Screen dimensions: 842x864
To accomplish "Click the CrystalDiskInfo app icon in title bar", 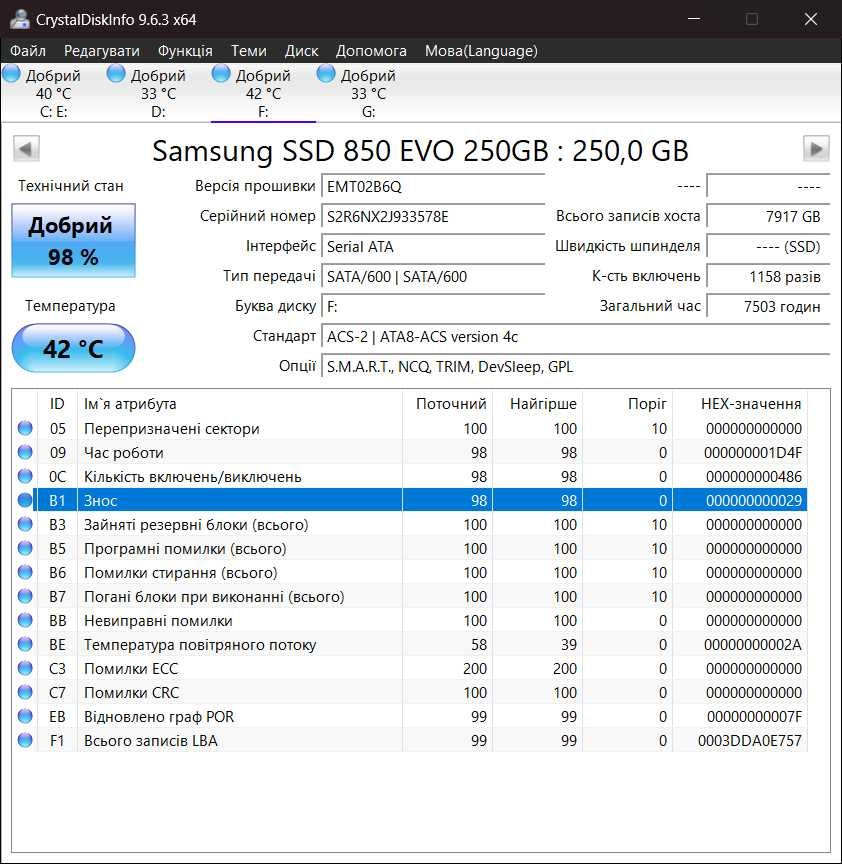I will click(19, 19).
